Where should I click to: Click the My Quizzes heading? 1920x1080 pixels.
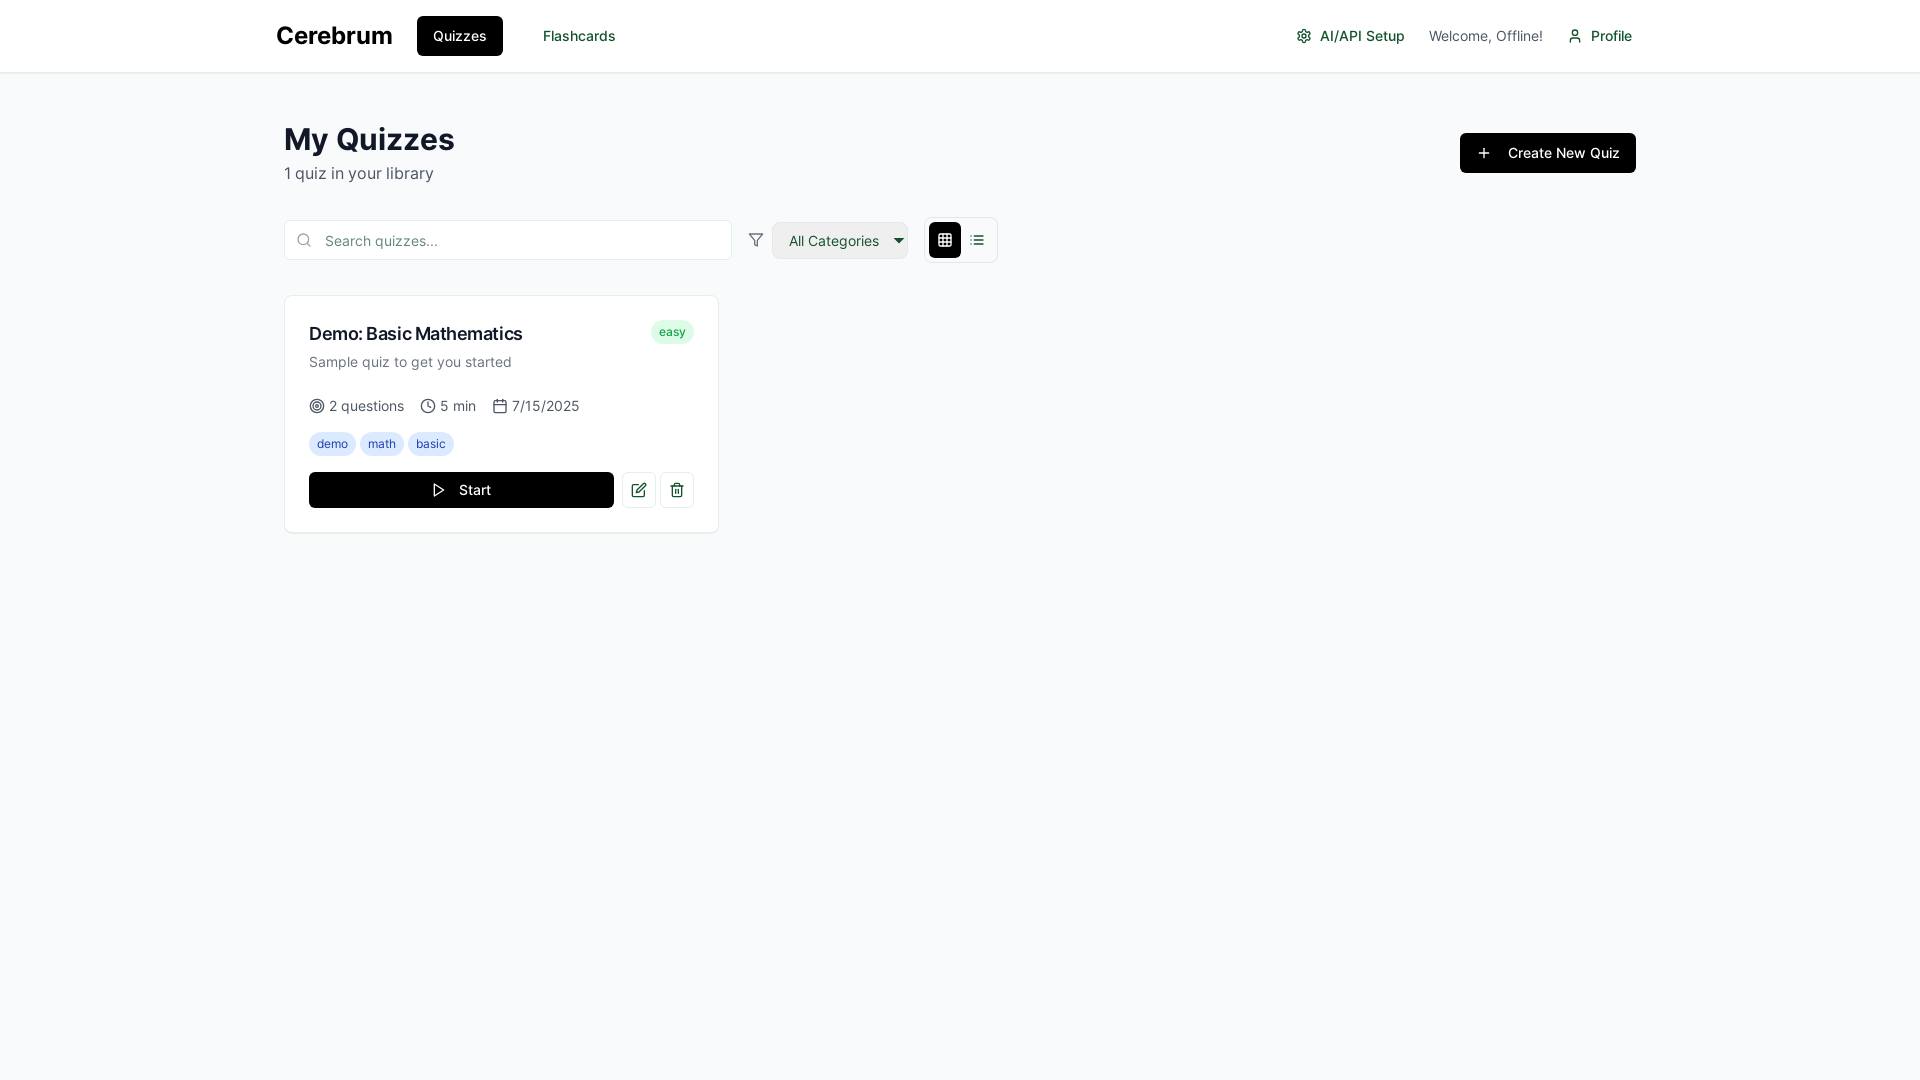369,139
